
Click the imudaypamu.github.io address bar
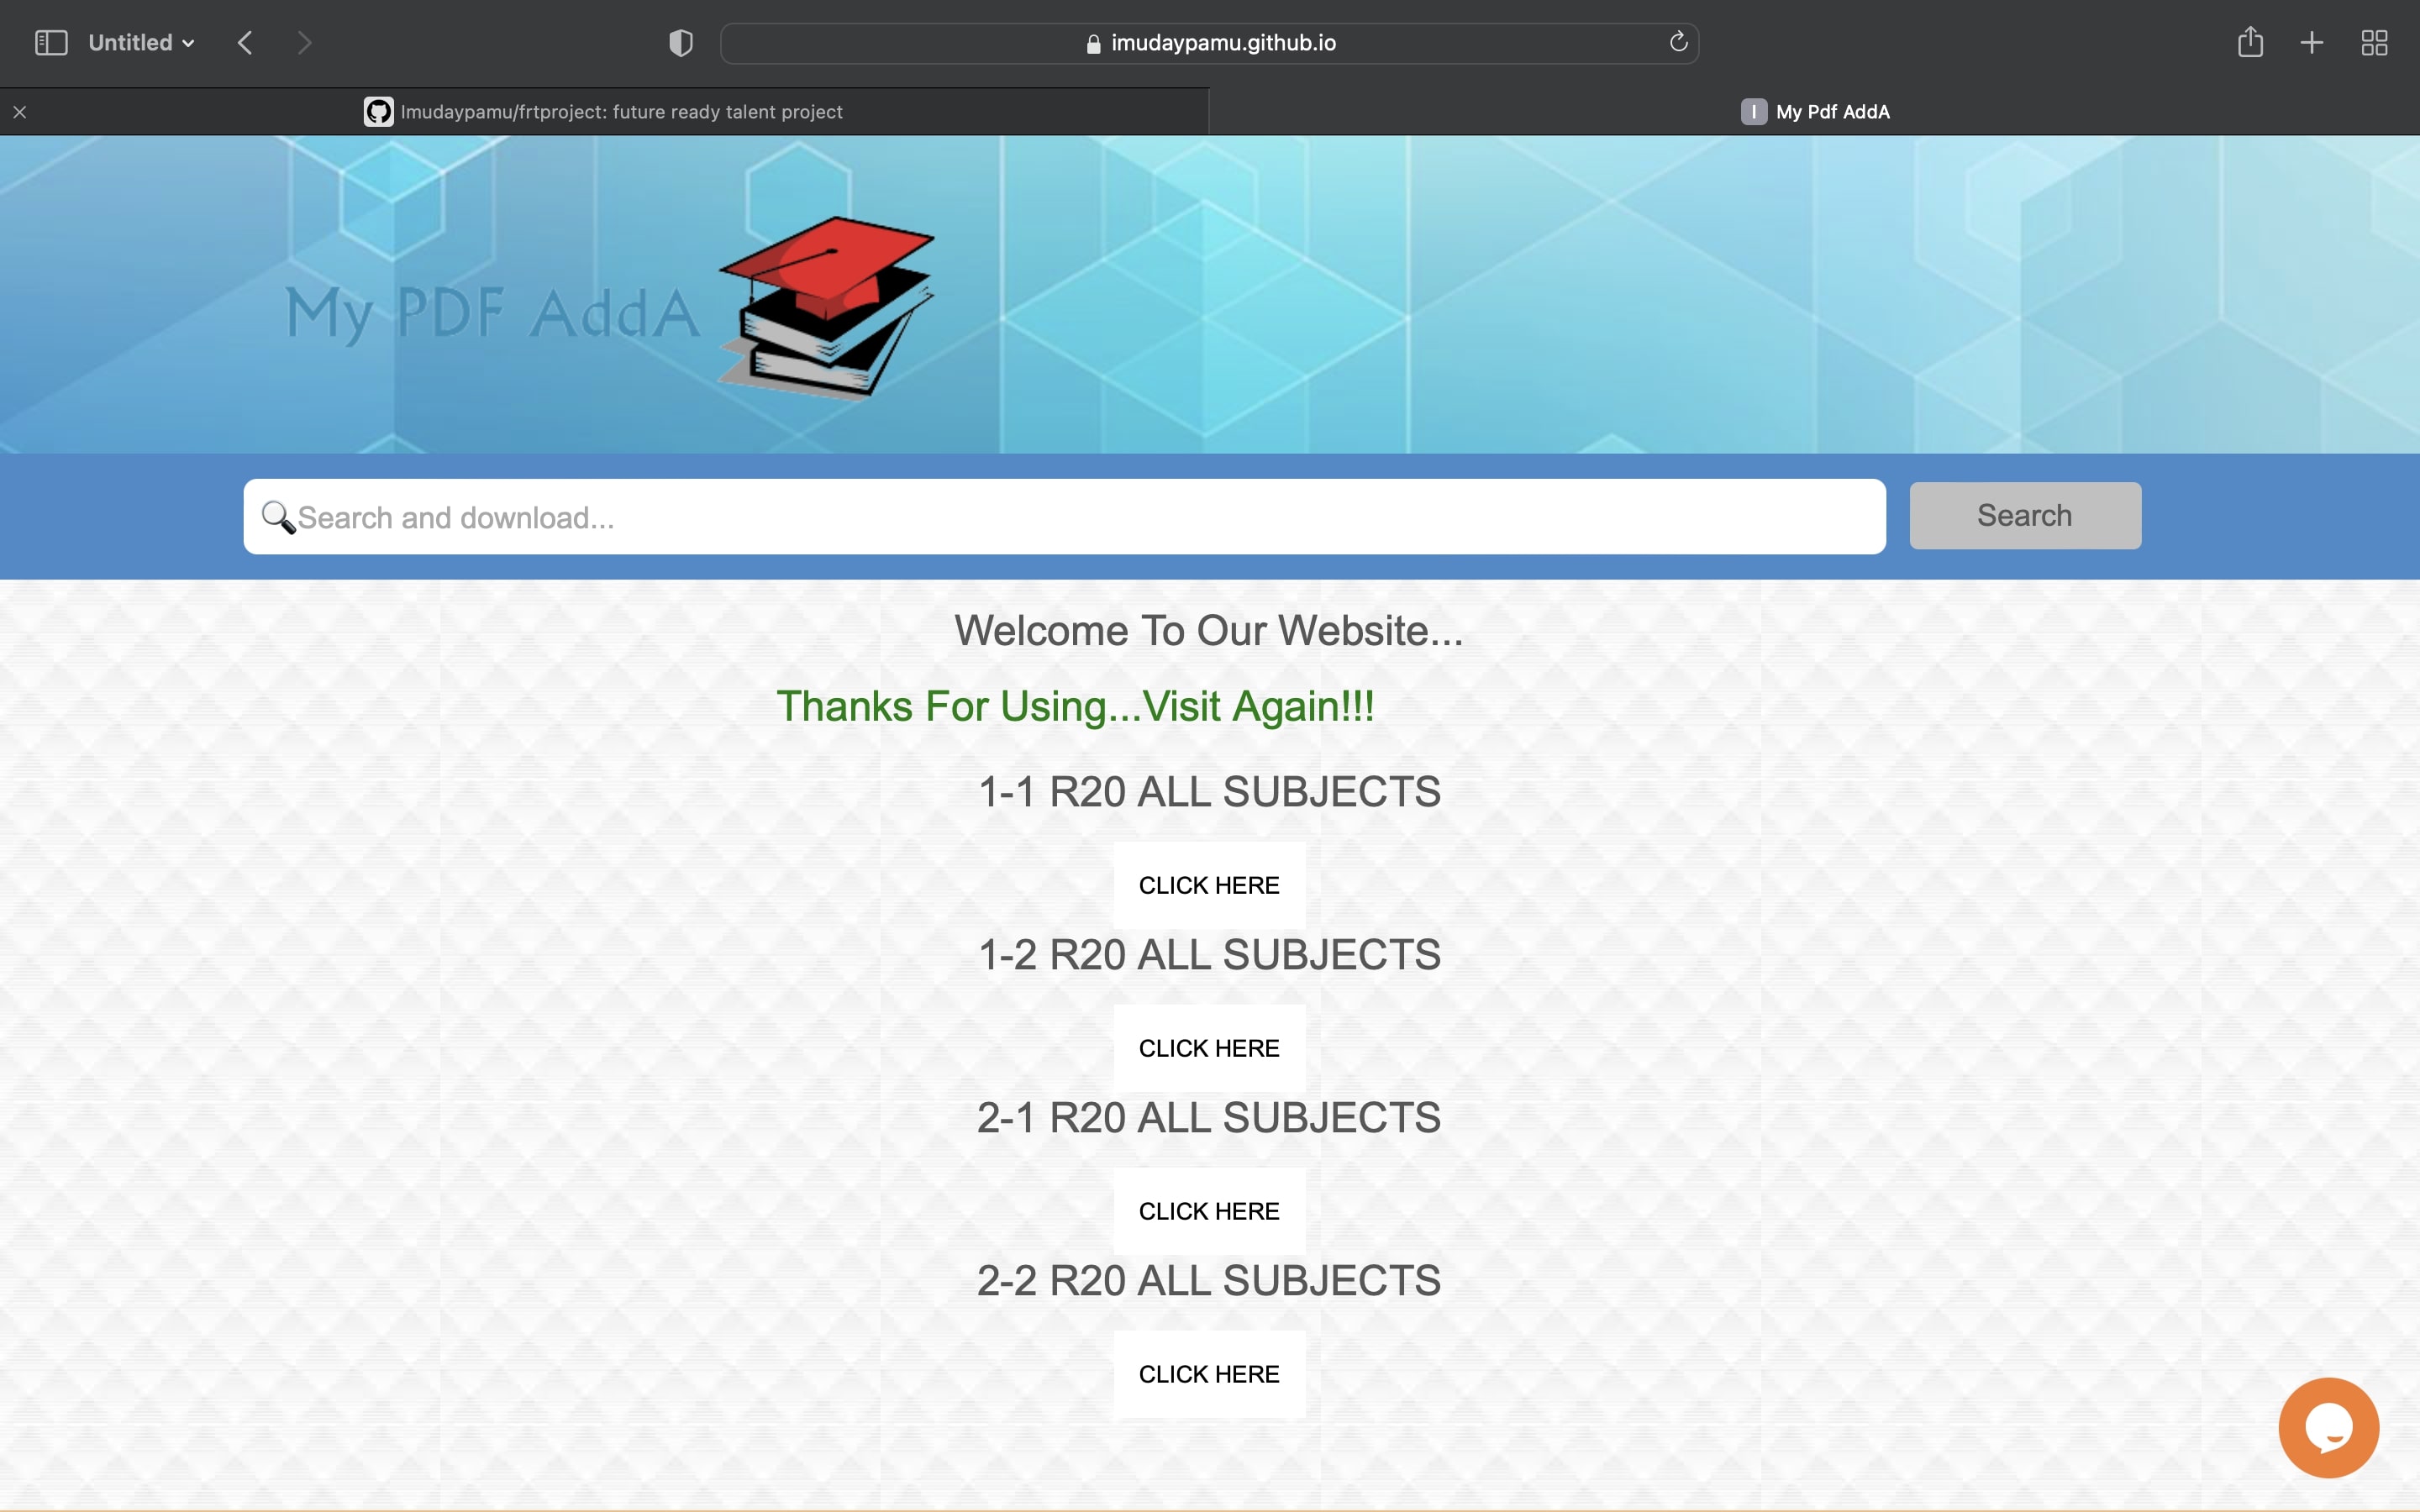(x=1208, y=43)
